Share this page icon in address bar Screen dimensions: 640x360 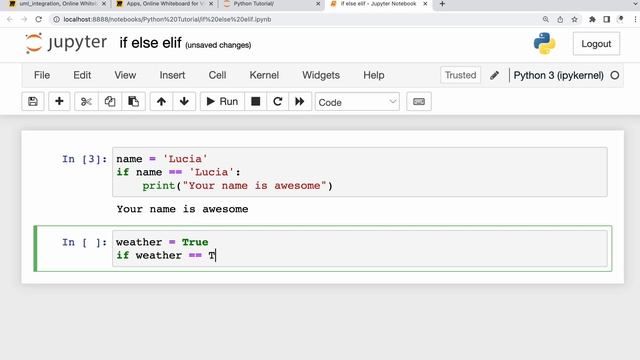[560, 19]
